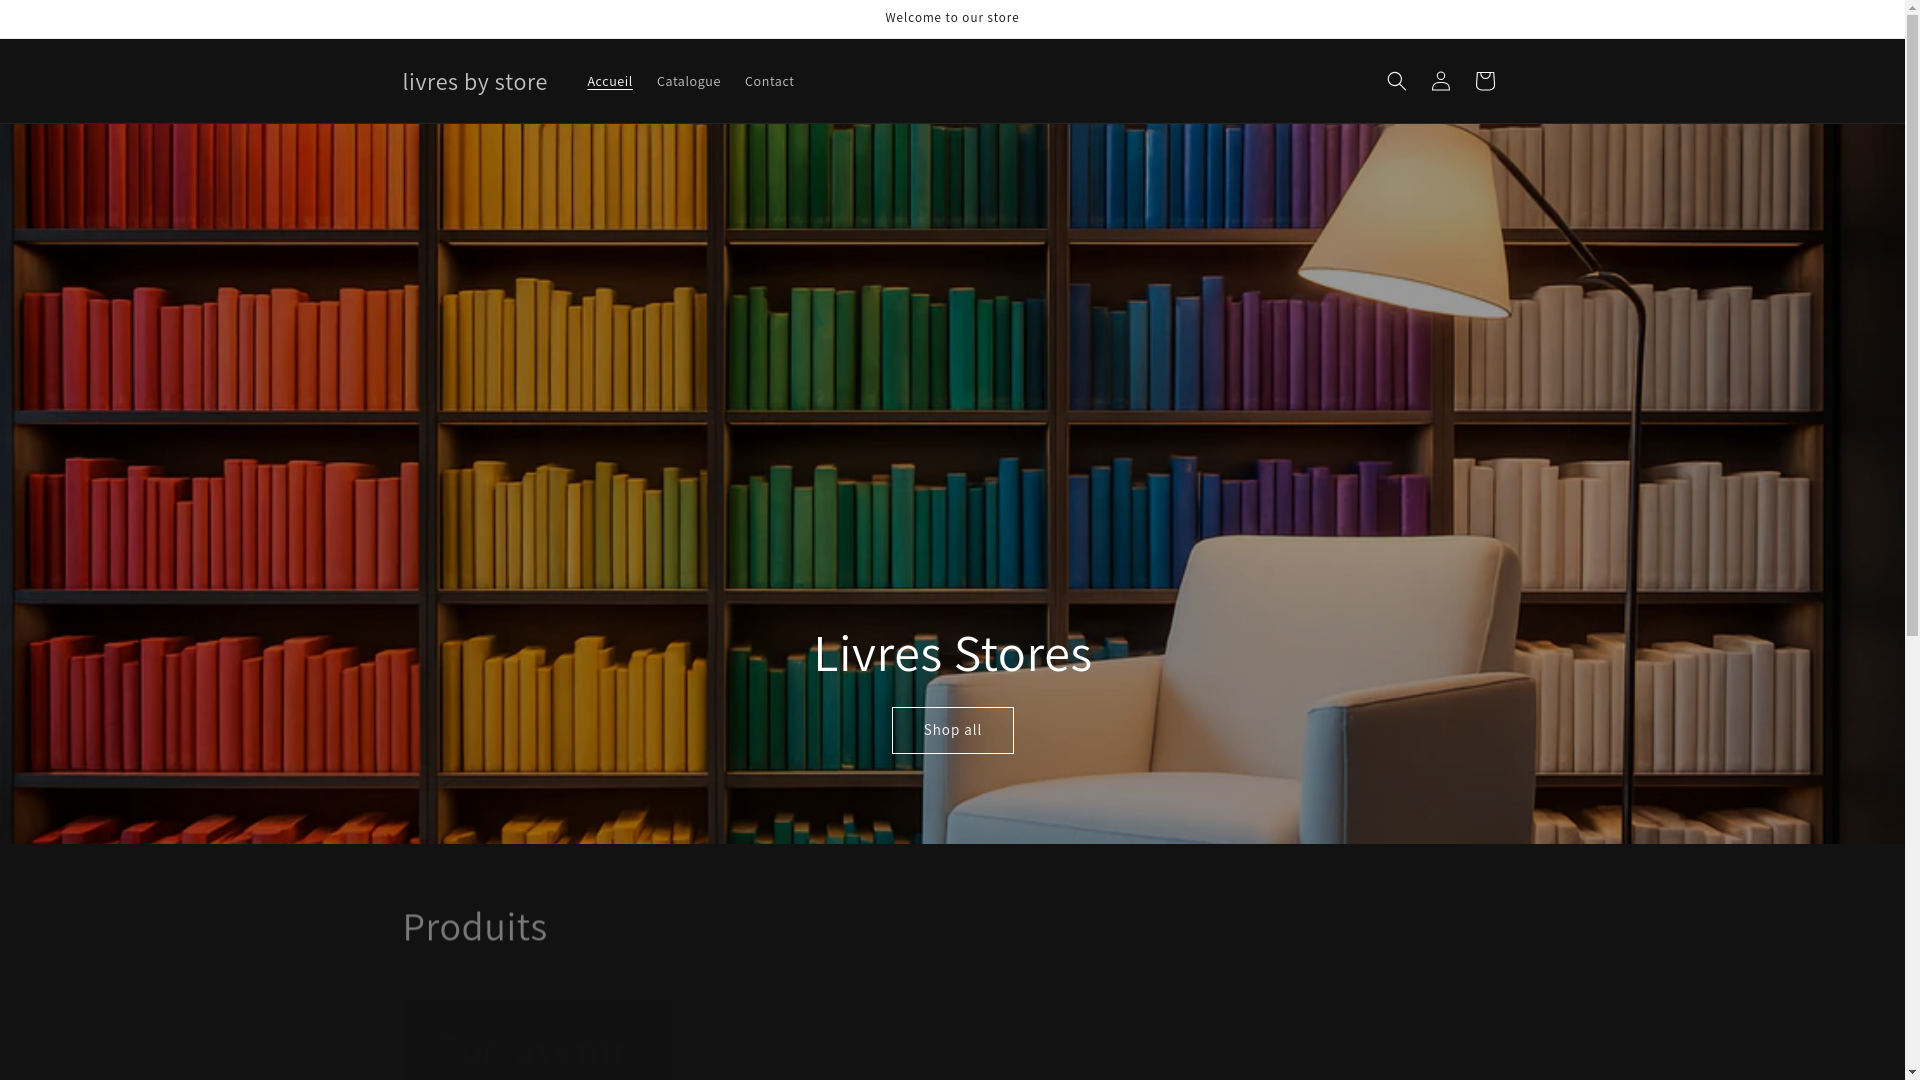The image size is (1920, 1080).
Task: Click the Produits section heading
Action: (x=475, y=926)
